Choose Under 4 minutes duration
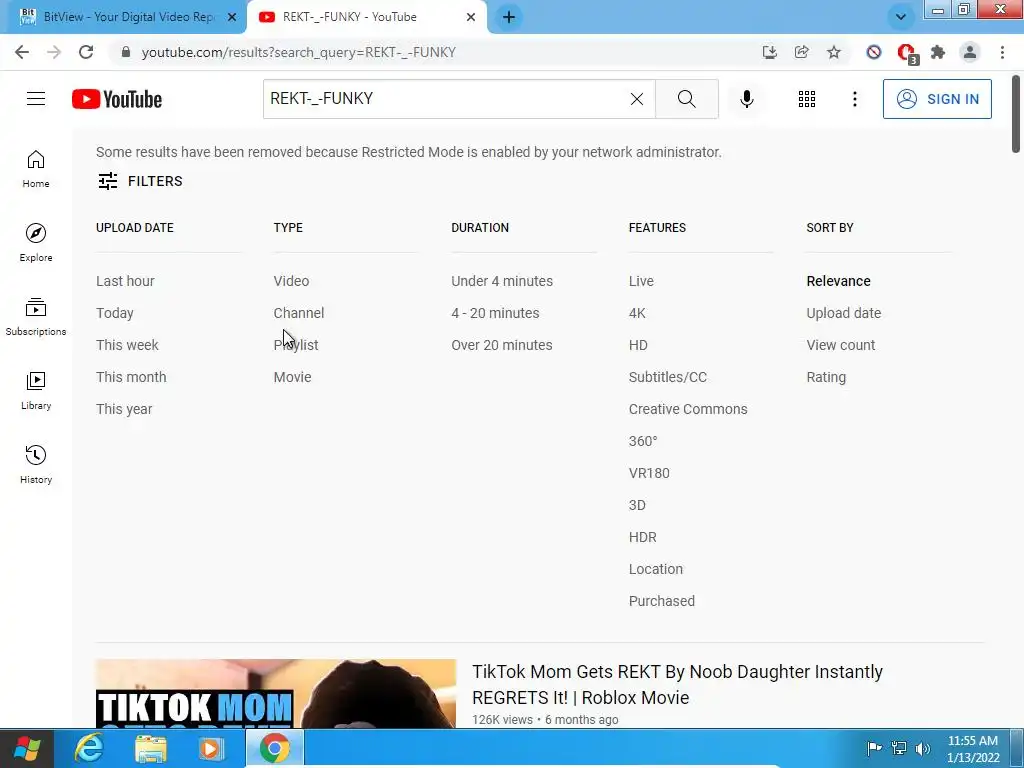This screenshot has width=1024, height=768. click(502, 281)
